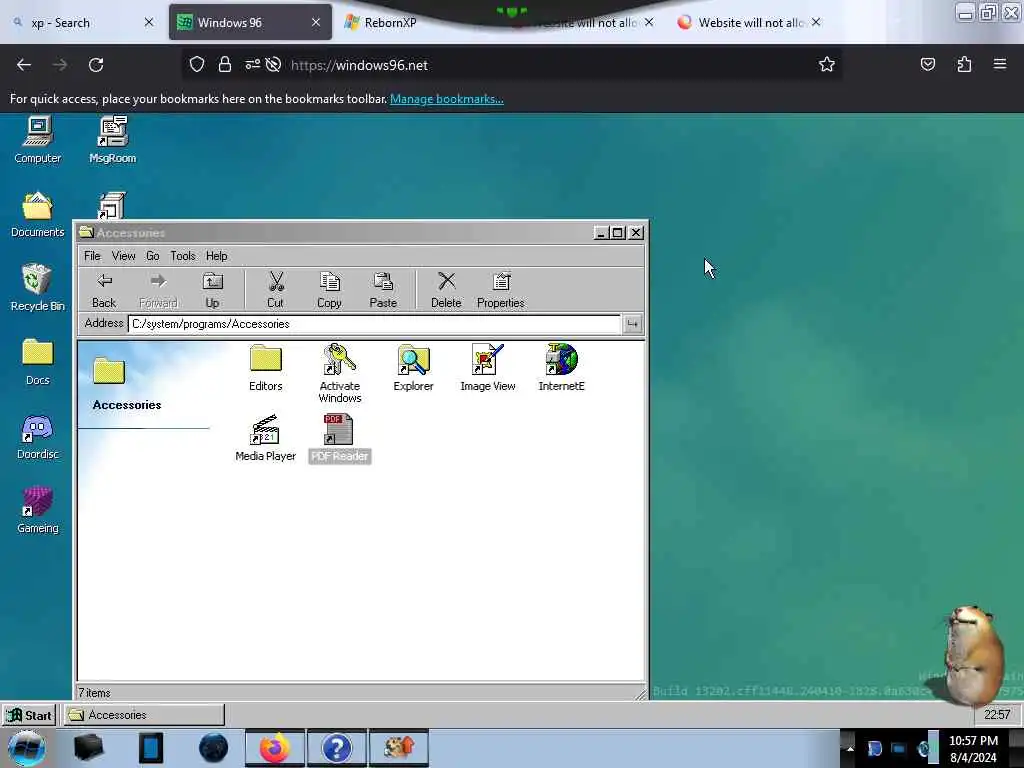Switch to the xp - Search tab

pos(82,23)
